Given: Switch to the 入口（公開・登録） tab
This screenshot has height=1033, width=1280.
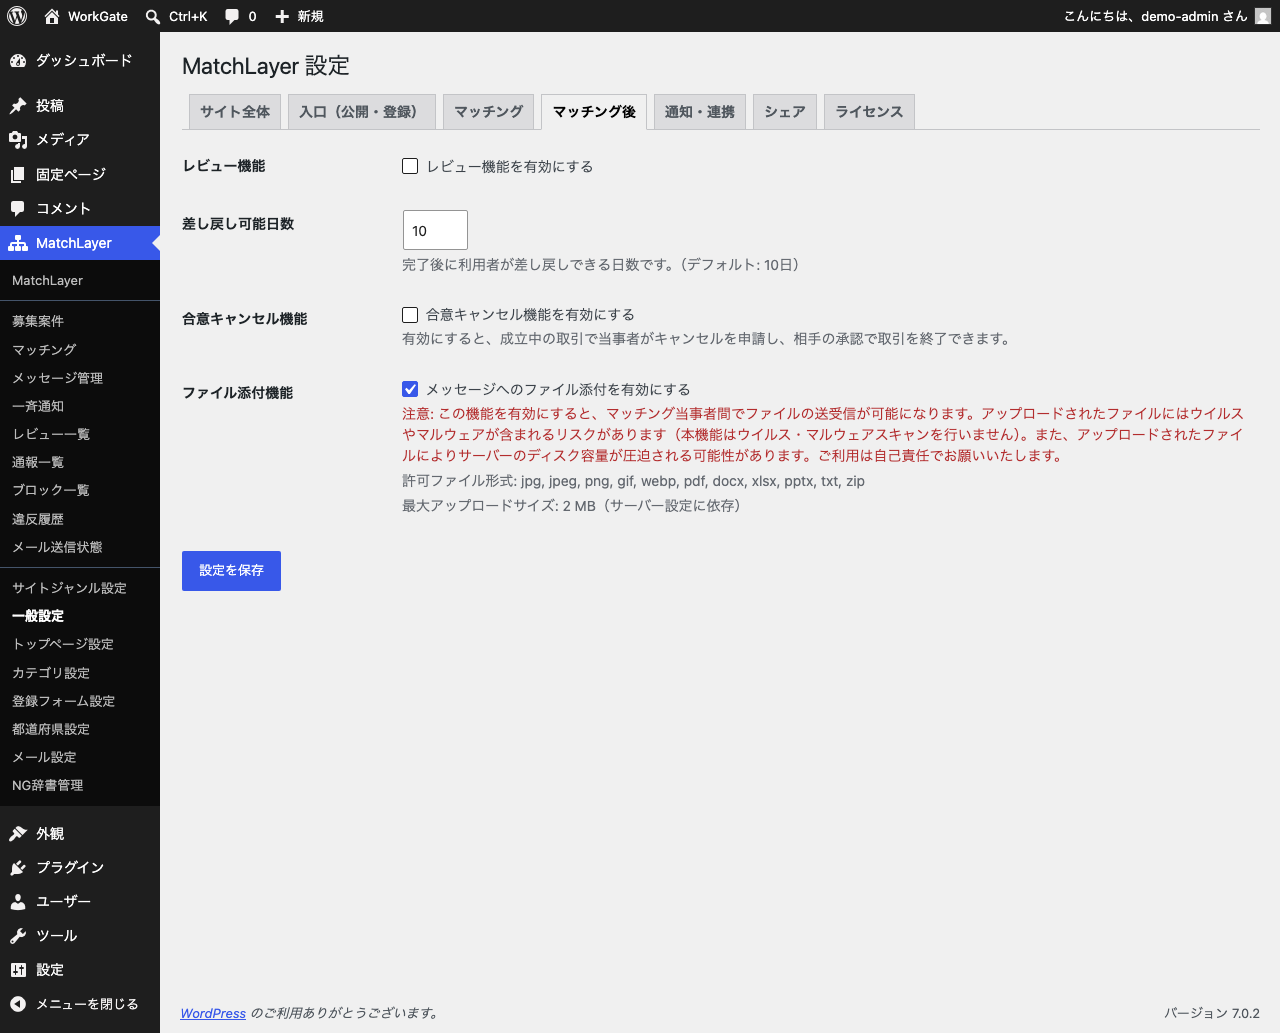Looking at the screenshot, I should pos(362,112).
